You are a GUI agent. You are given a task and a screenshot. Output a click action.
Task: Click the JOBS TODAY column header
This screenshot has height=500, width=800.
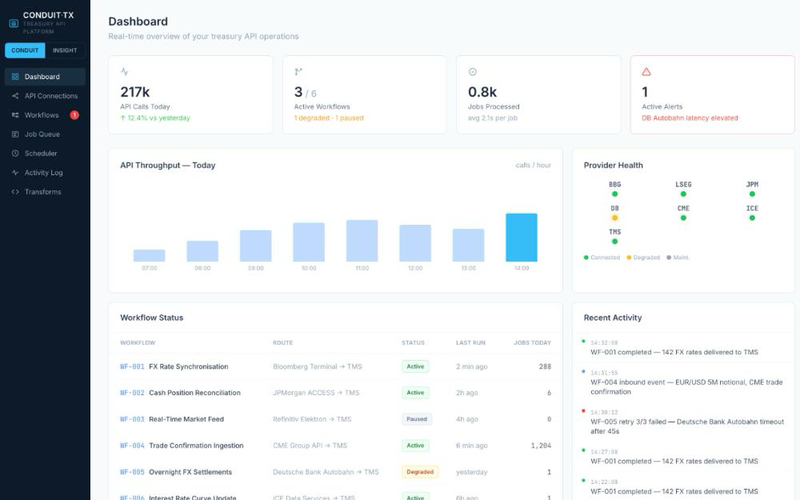click(x=532, y=343)
